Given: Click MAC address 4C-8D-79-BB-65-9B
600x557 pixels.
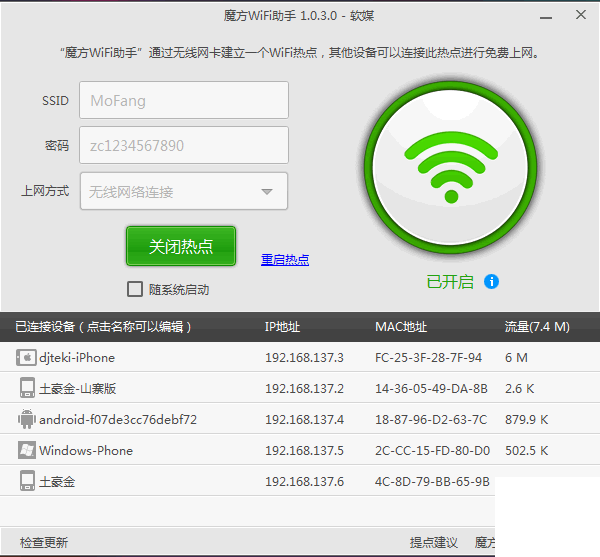Looking at the screenshot, I should (432, 481).
